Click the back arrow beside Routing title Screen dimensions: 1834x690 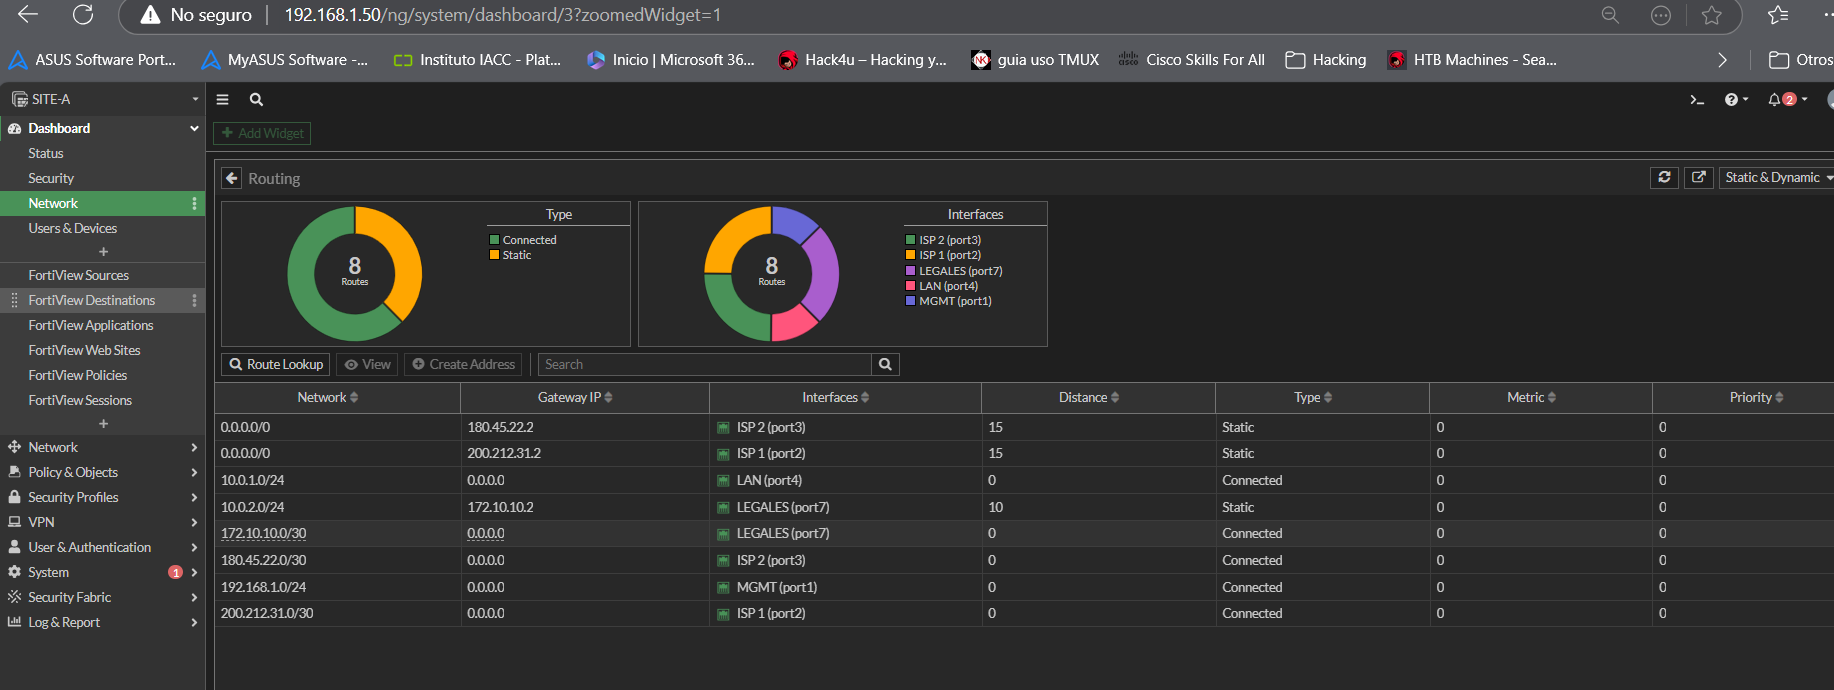pyautogui.click(x=232, y=178)
